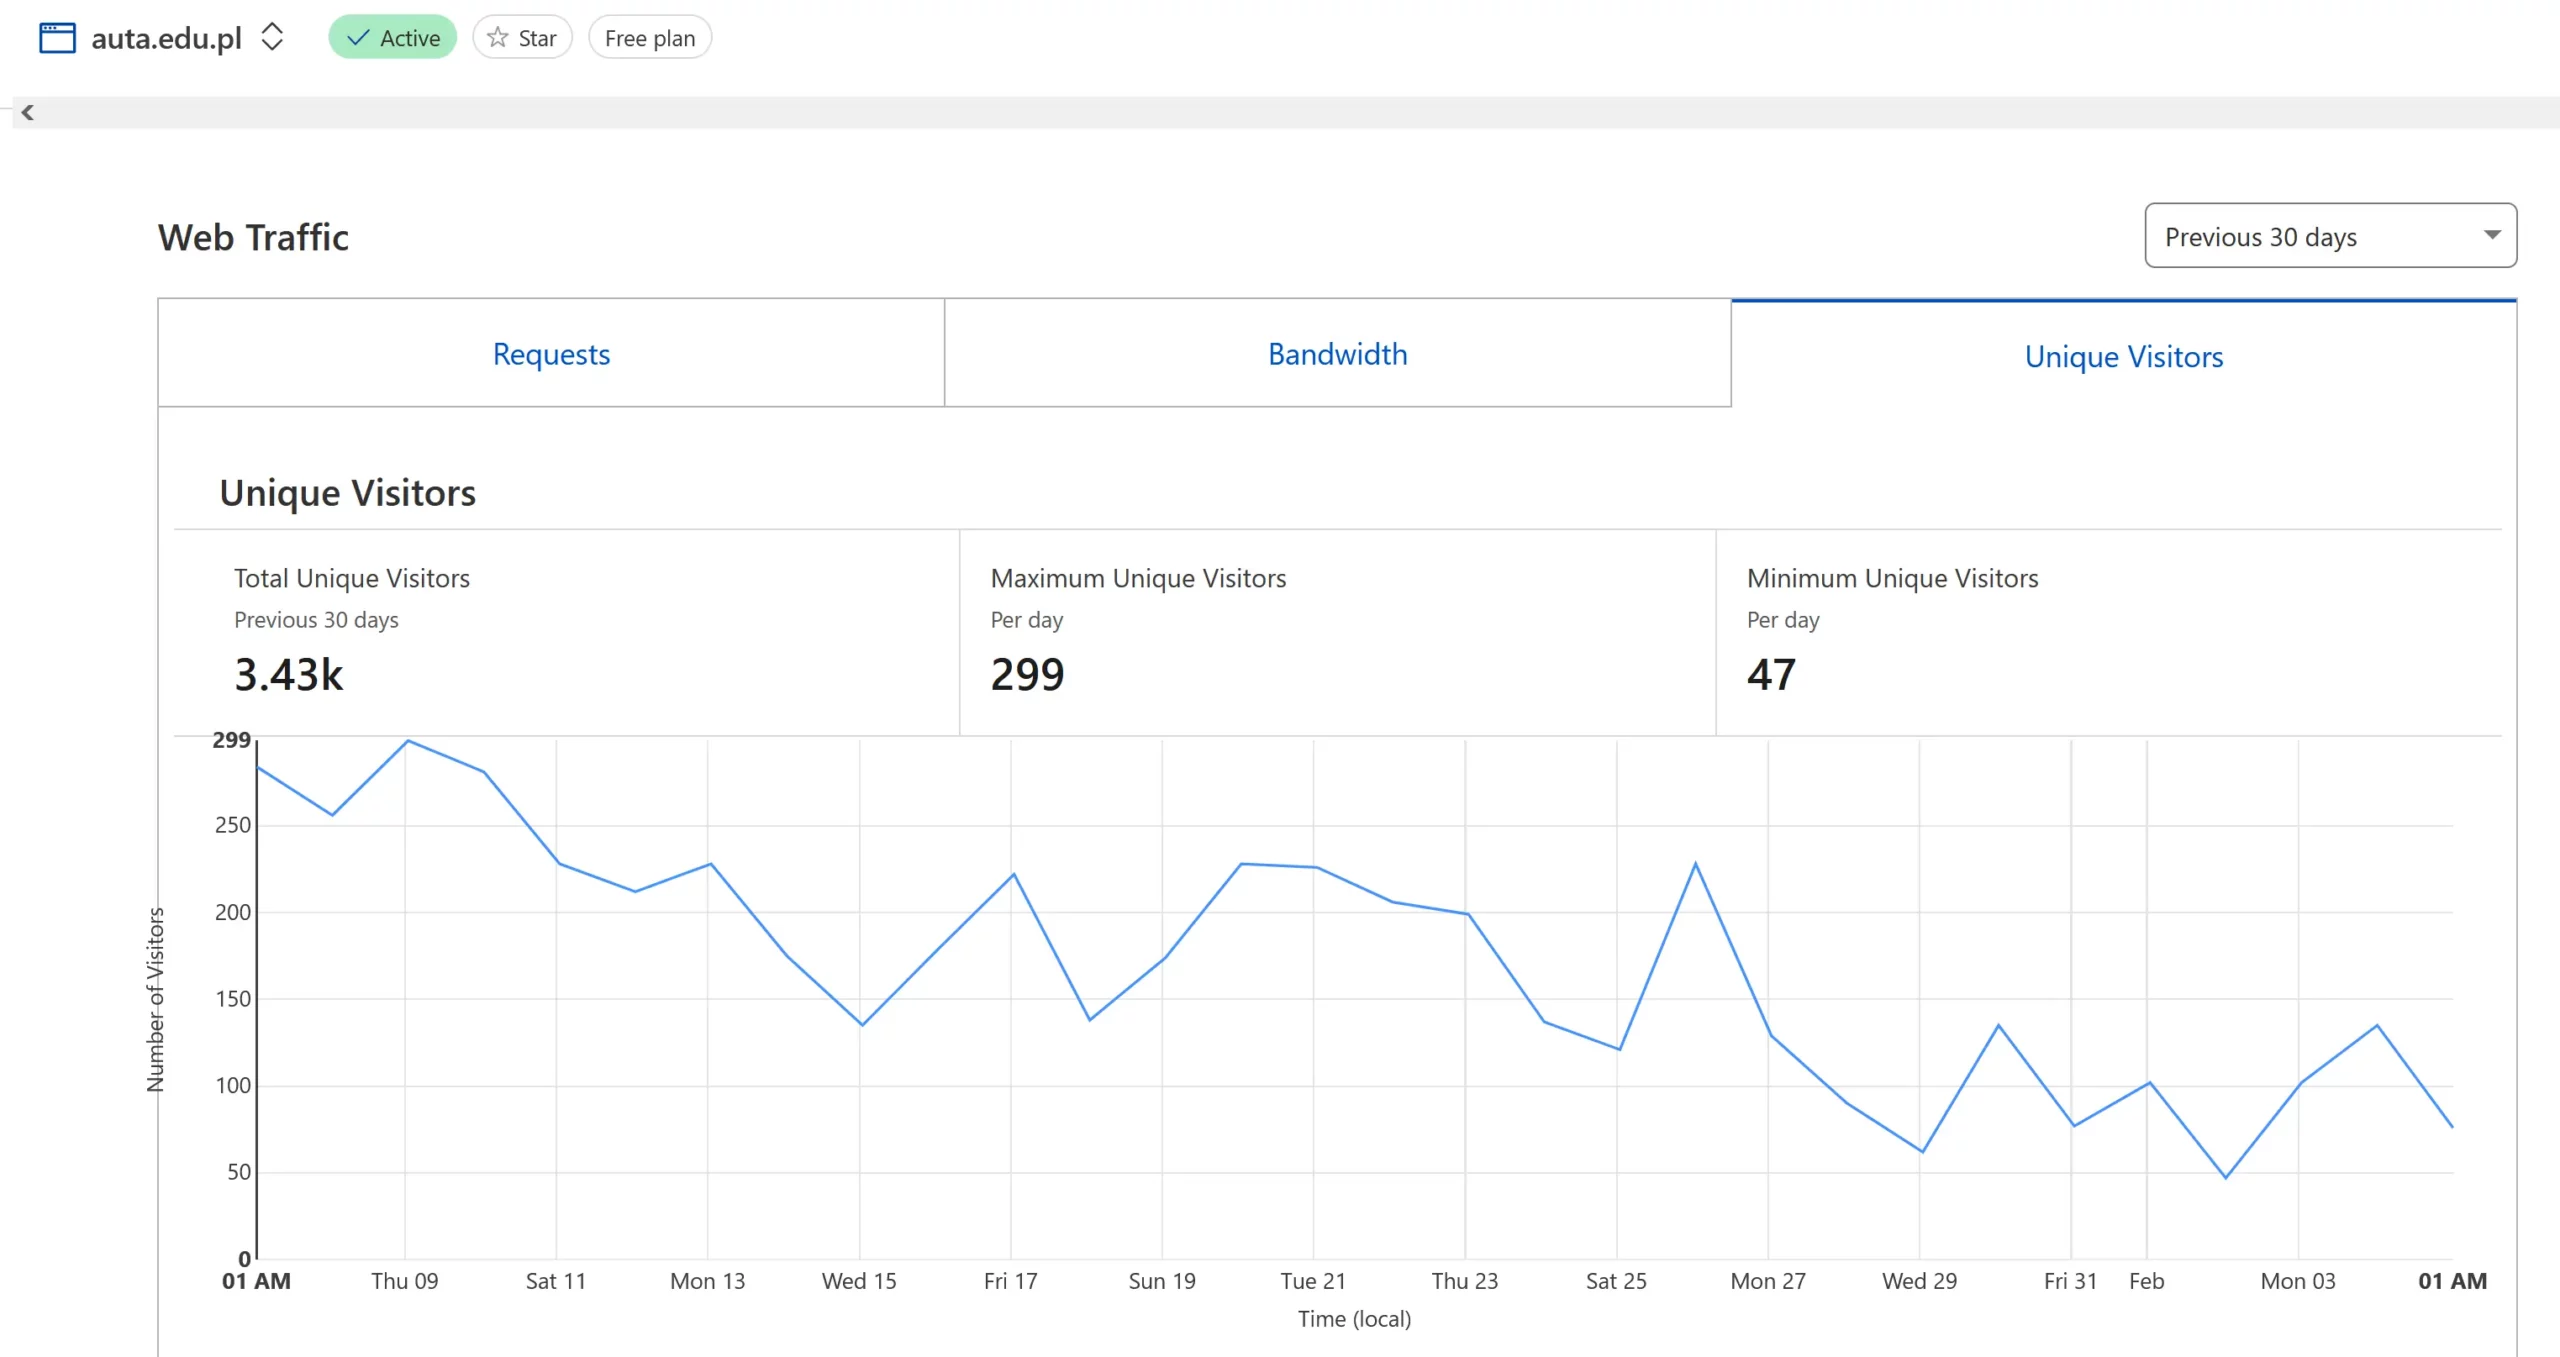Open the domain switcher chevron arrows
Viewport: 2560px width, 1357px height.
(x=272, y=37)
